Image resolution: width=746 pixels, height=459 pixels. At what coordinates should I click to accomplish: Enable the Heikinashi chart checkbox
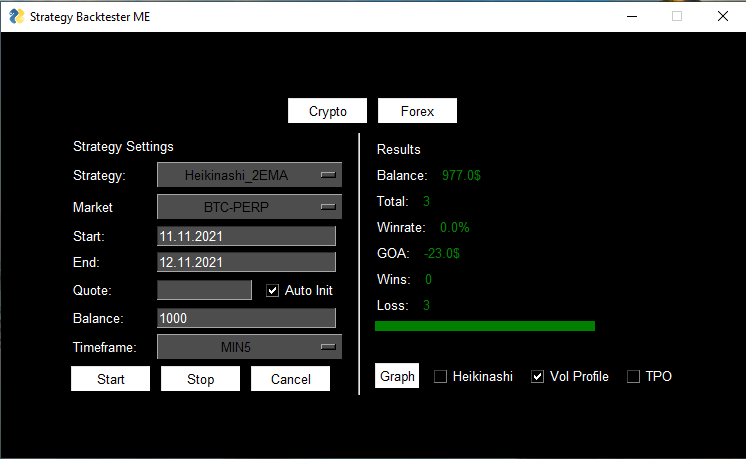pyautogui.click(x=441, y=377)
